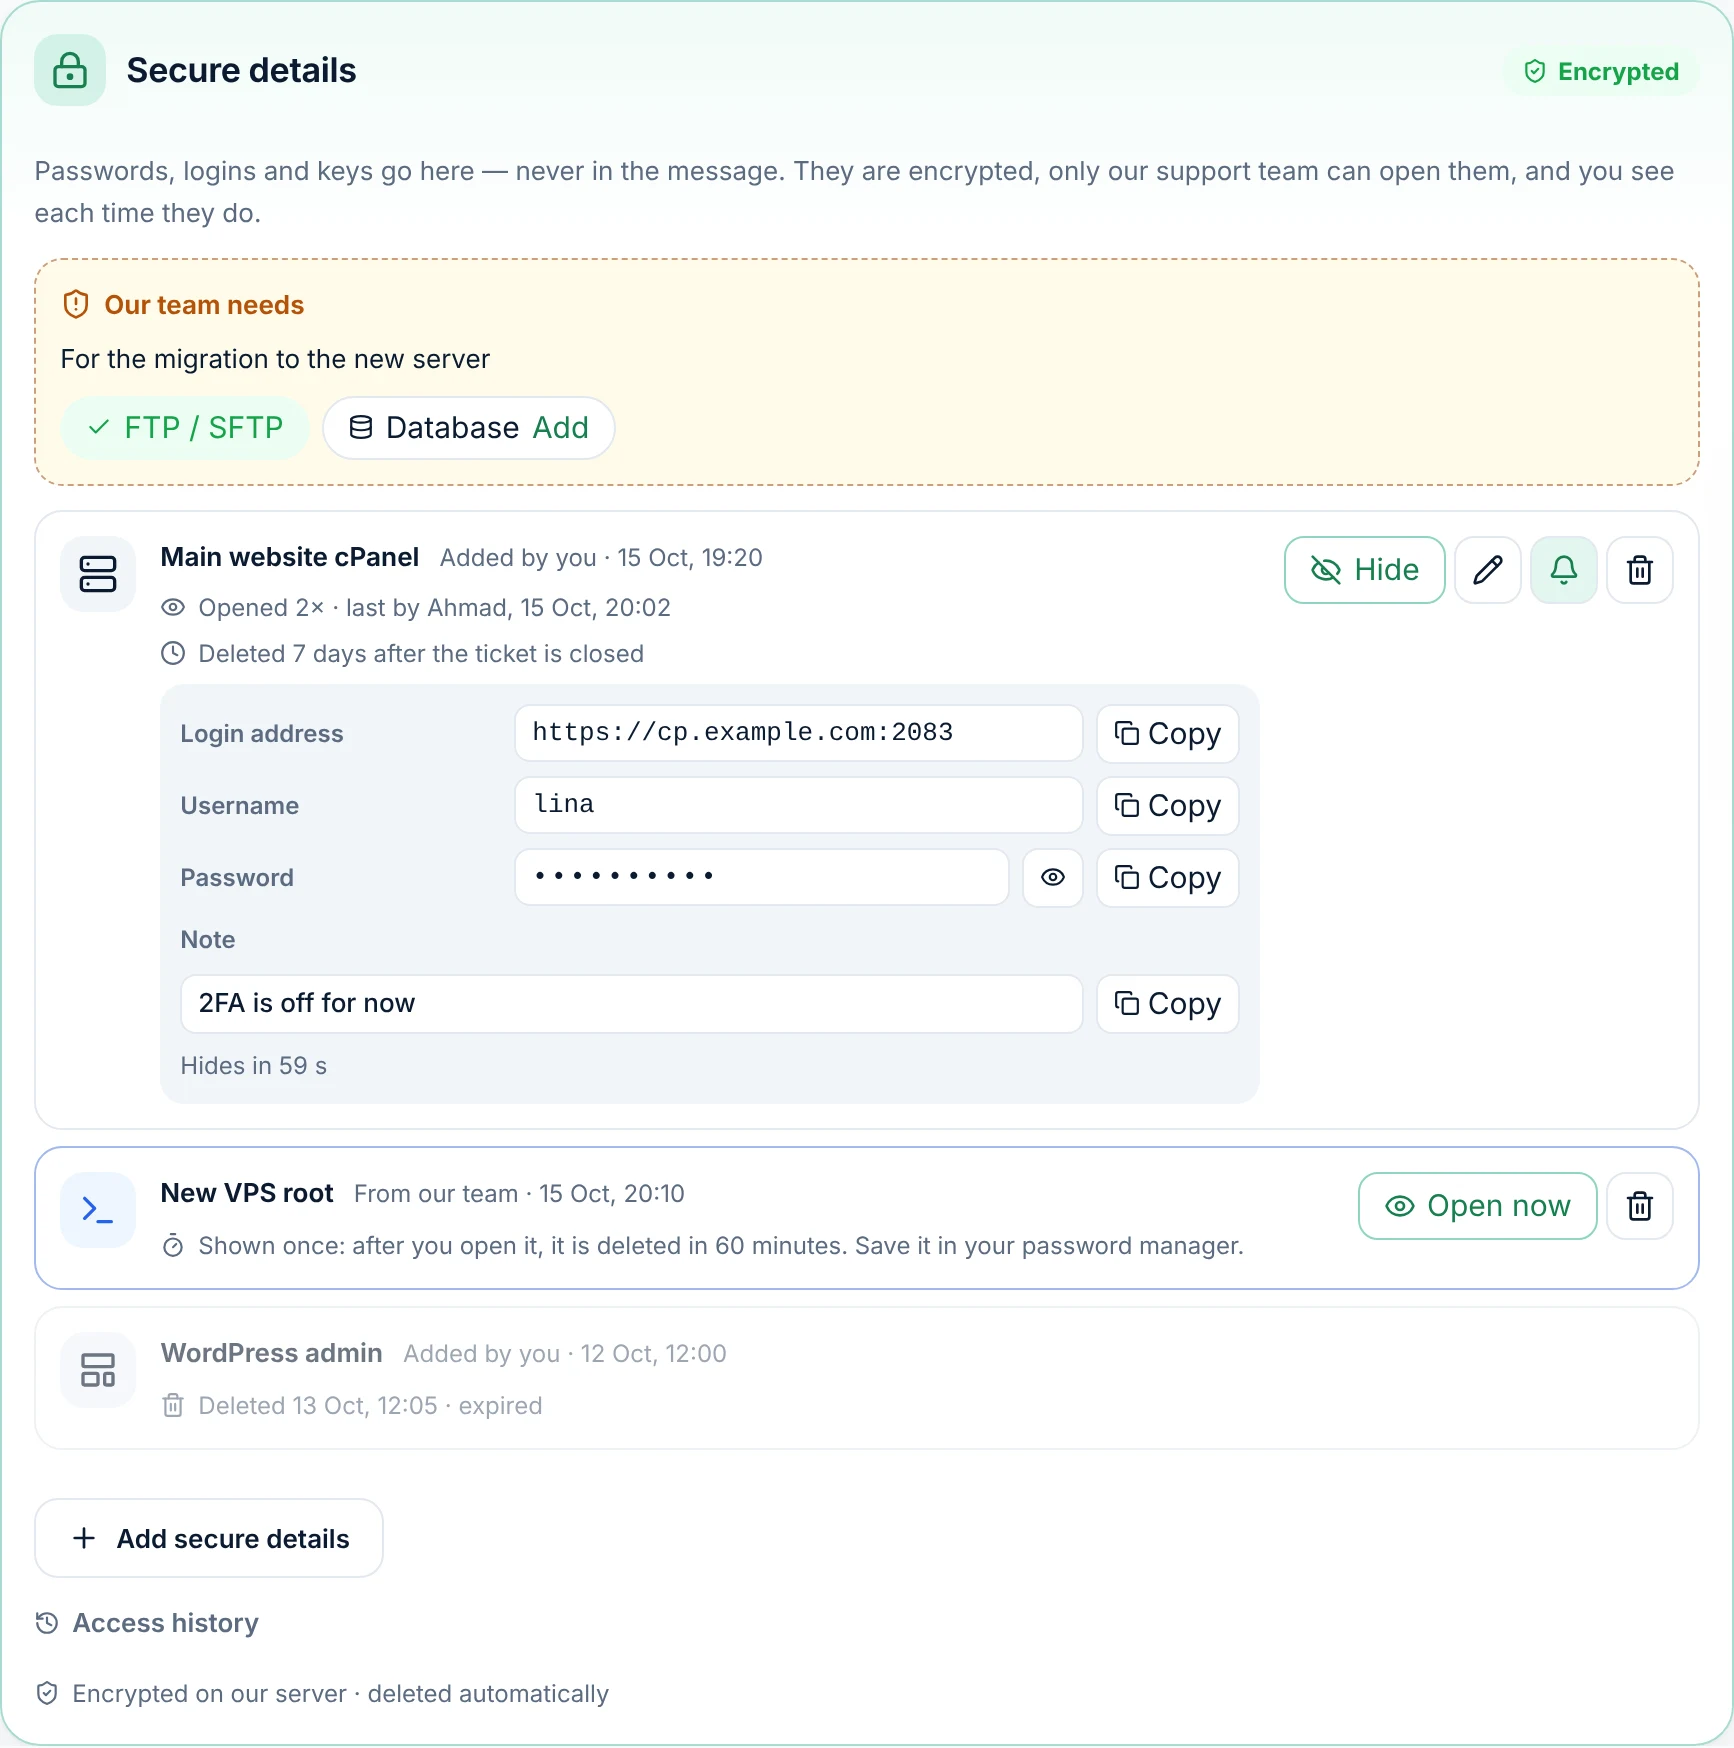1734x1748 pixels.
Task: Click the 'For the migration to the new server' text
Action: click(275, 359)
